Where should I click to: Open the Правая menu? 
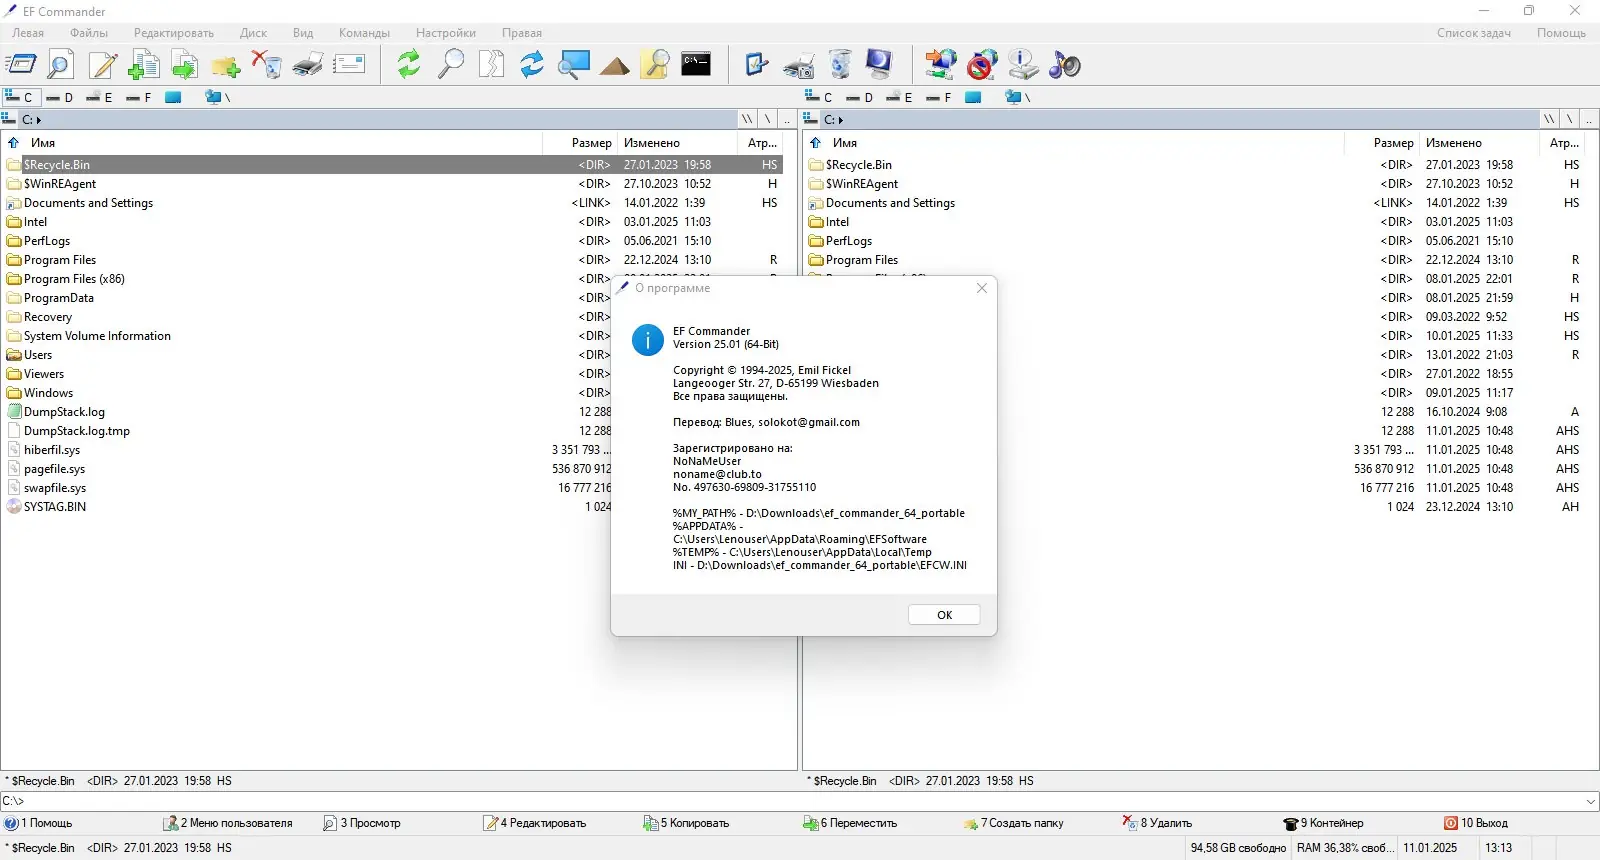point(522,33)
